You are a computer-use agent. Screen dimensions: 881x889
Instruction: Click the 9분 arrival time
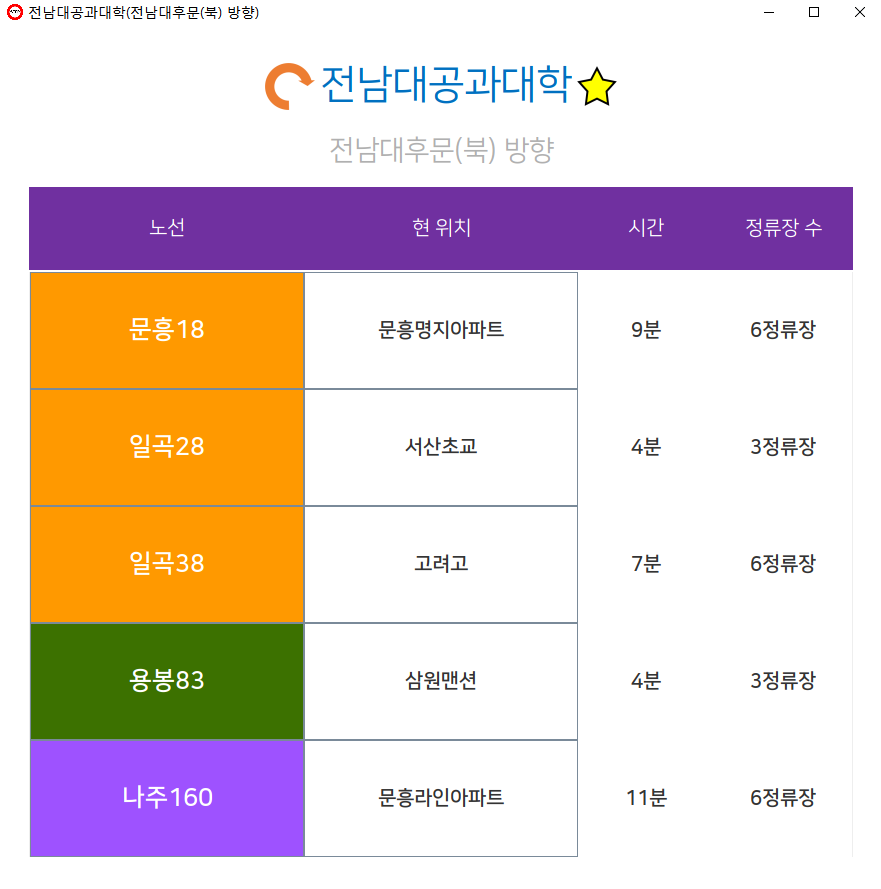[x=646, y=329]
